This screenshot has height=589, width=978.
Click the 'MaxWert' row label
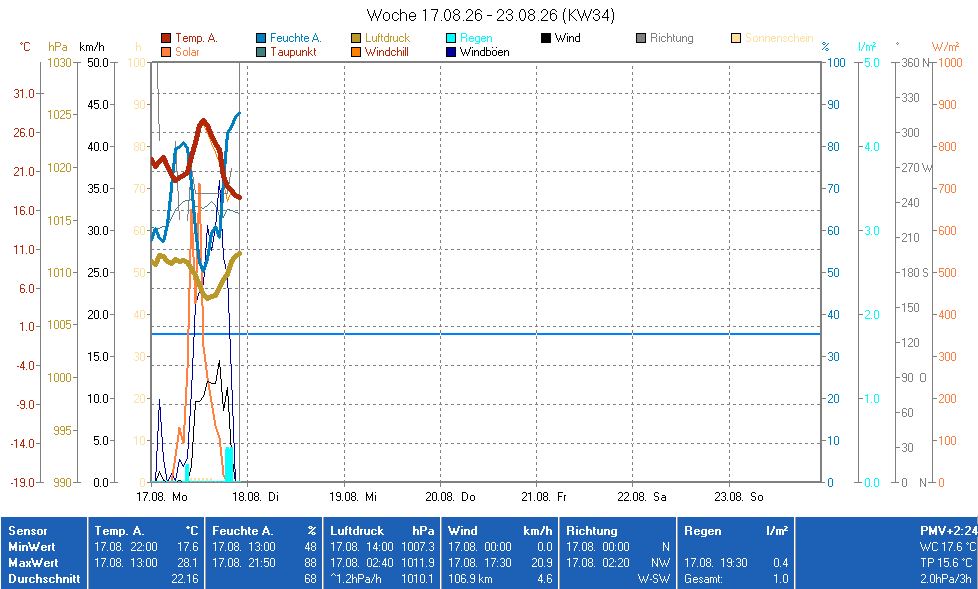[33, 563]
